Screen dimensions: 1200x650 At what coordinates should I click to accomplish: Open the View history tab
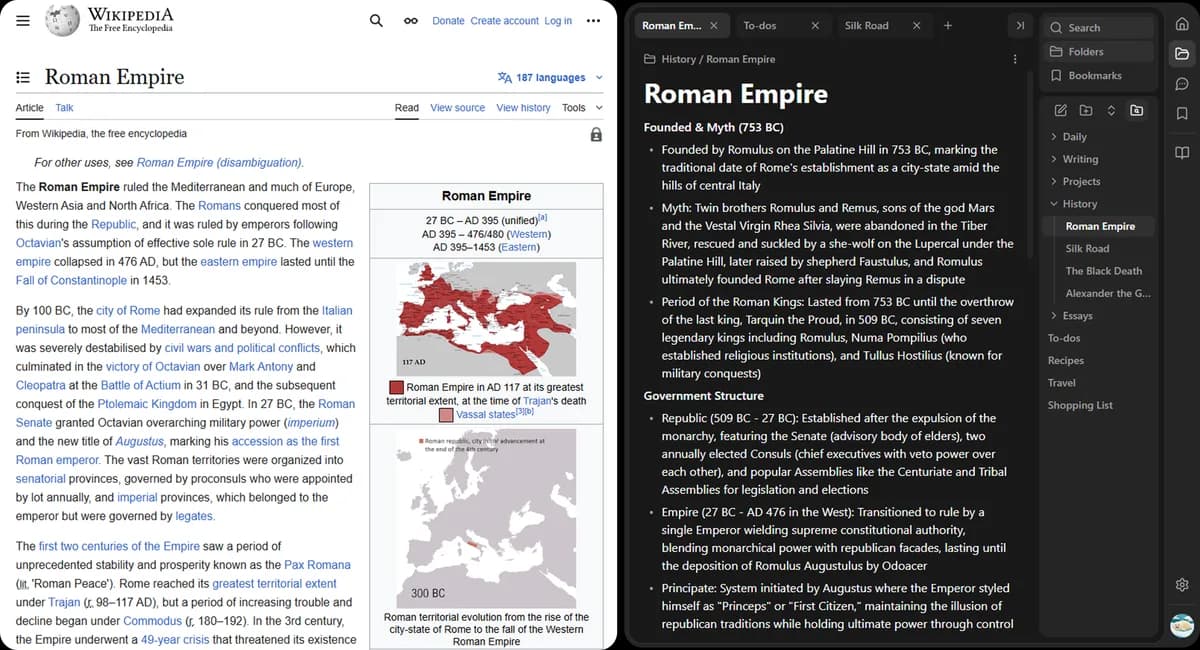tap(523, 108)
